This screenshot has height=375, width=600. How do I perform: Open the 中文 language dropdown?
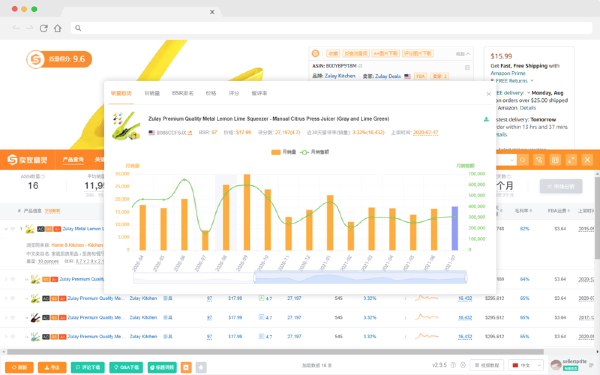pos(528,365)
